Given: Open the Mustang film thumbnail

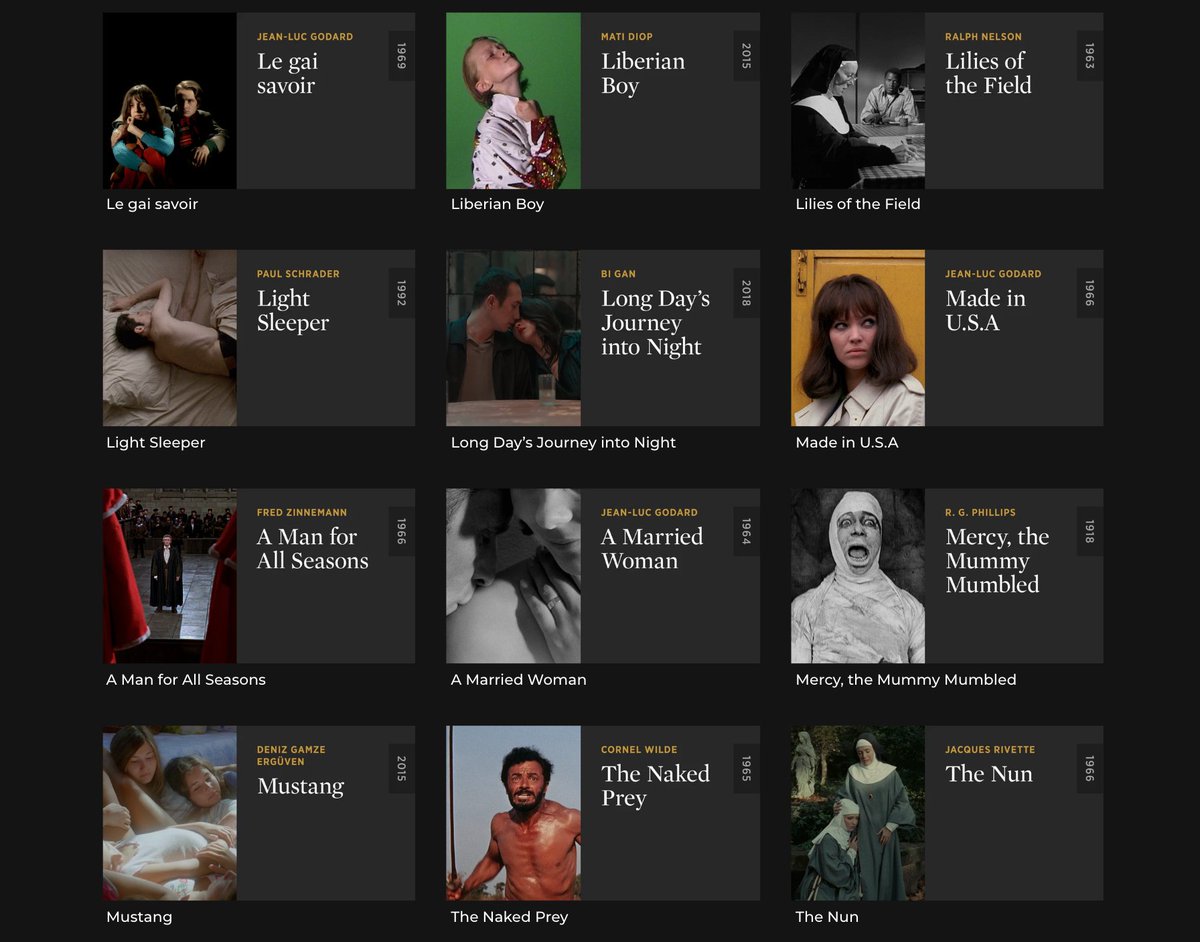Looking at the screenshot, I should [170, 813].
